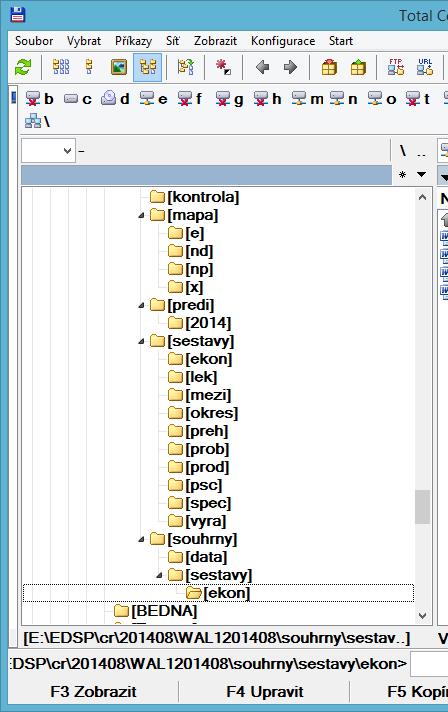This screenshot has height=712, width=448.
Task: Click the forward arrow toolbar icon
Action: [290, 68]
